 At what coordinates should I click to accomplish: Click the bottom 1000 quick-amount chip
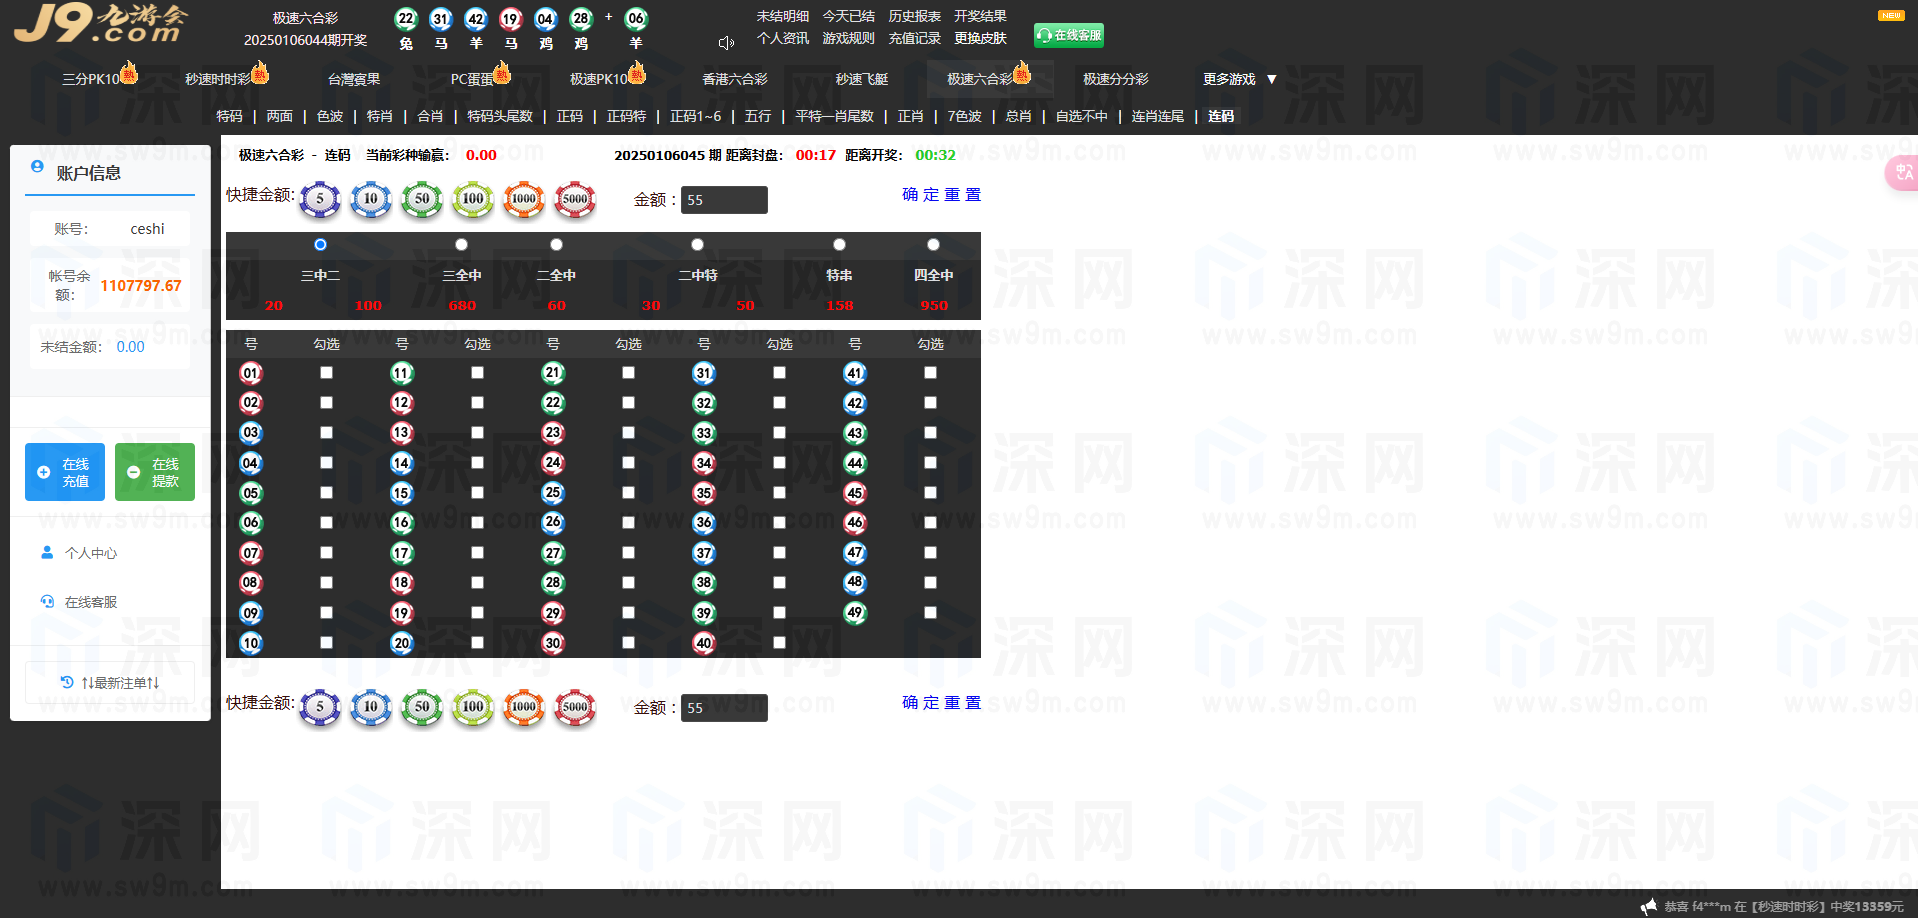tap(524, 707)
